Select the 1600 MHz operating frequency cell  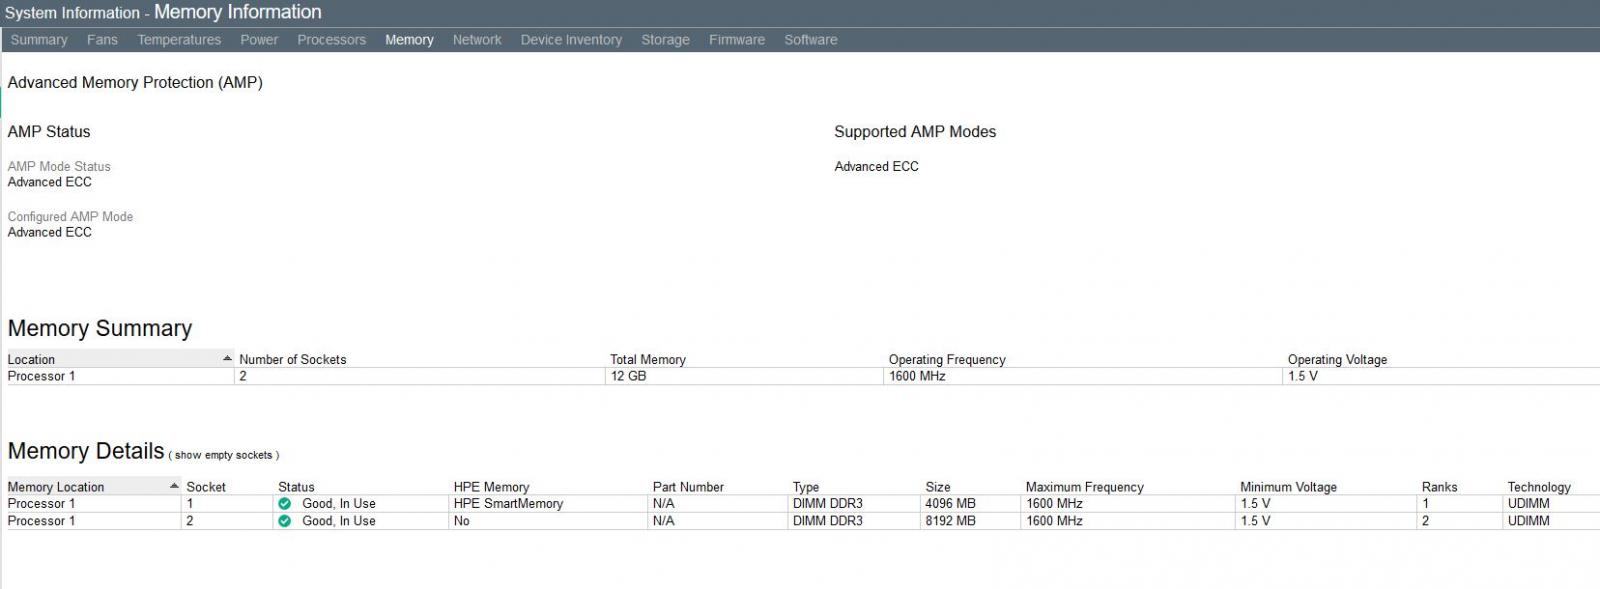pos(917,376)
